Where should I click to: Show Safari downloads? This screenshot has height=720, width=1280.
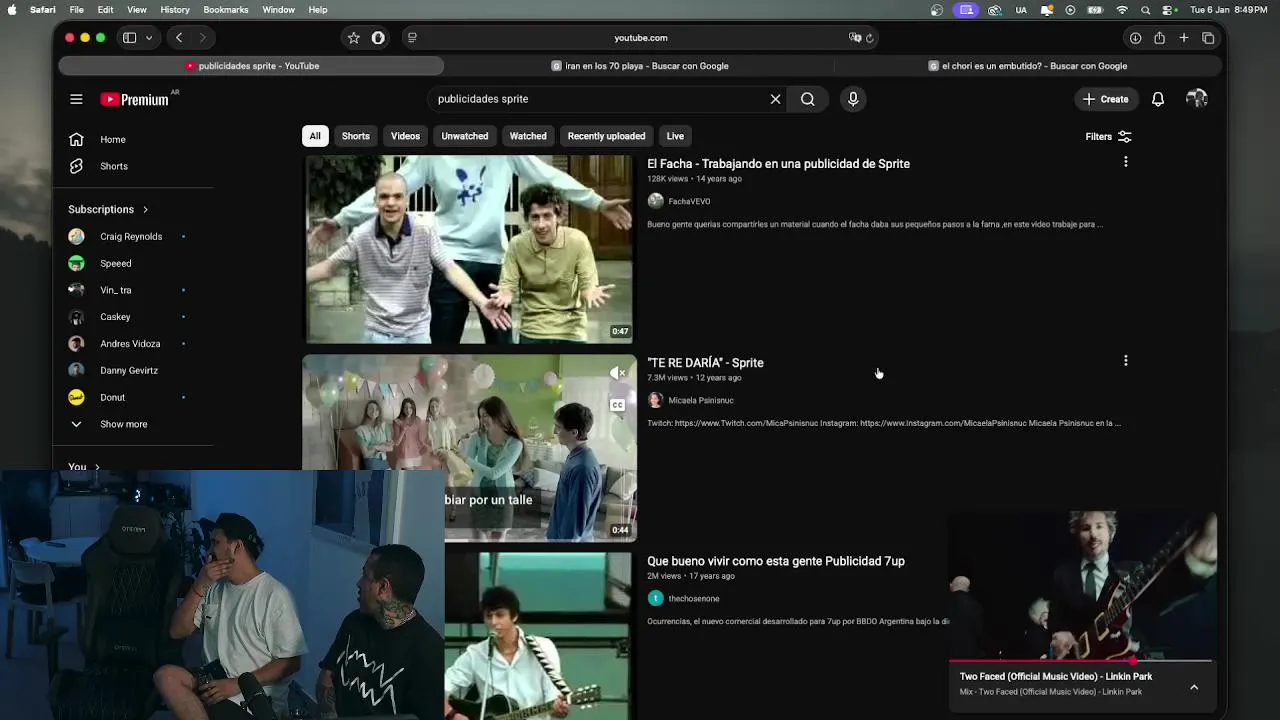point(1135,38)
